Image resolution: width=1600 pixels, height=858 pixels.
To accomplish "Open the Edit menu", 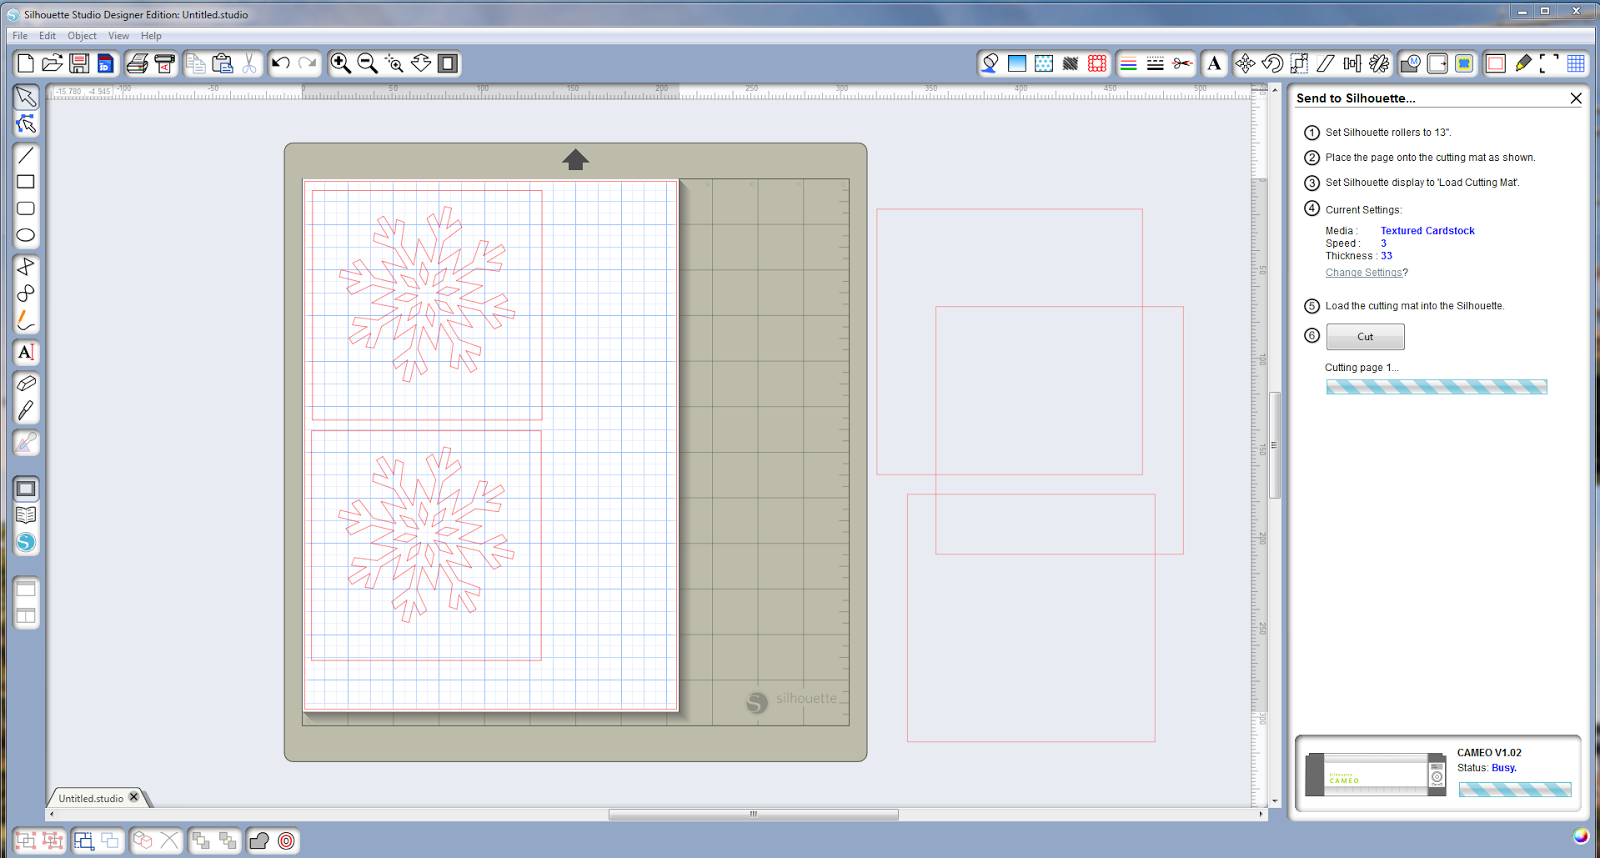I will (47, 36).
